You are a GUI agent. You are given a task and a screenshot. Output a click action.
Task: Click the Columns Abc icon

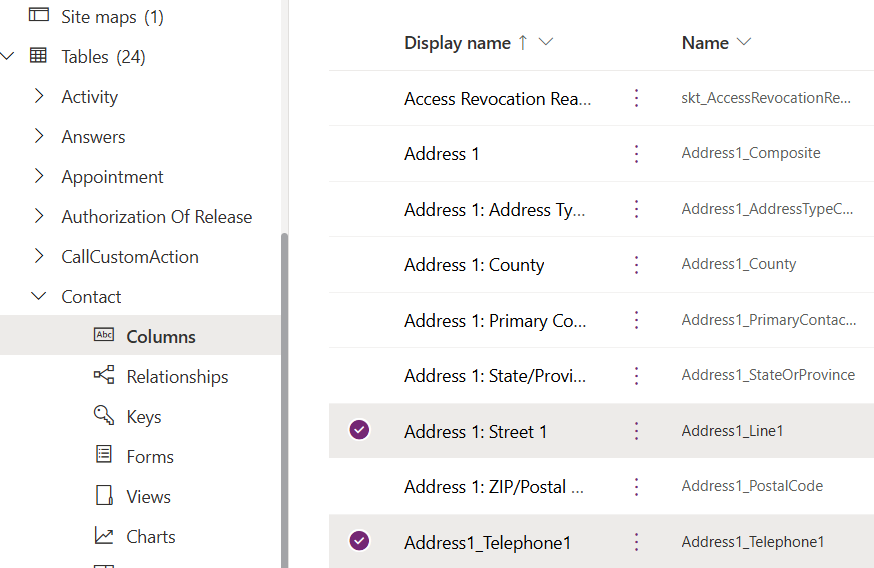(x=104, y=336)
